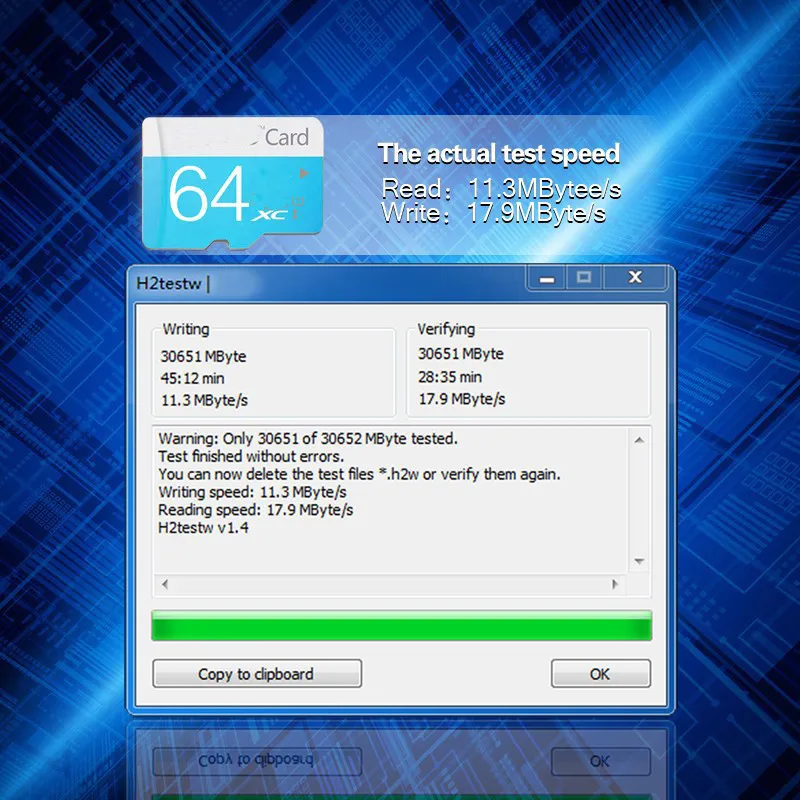Select '11.3 MByte/s' in Writing group

tap(204, 401)
